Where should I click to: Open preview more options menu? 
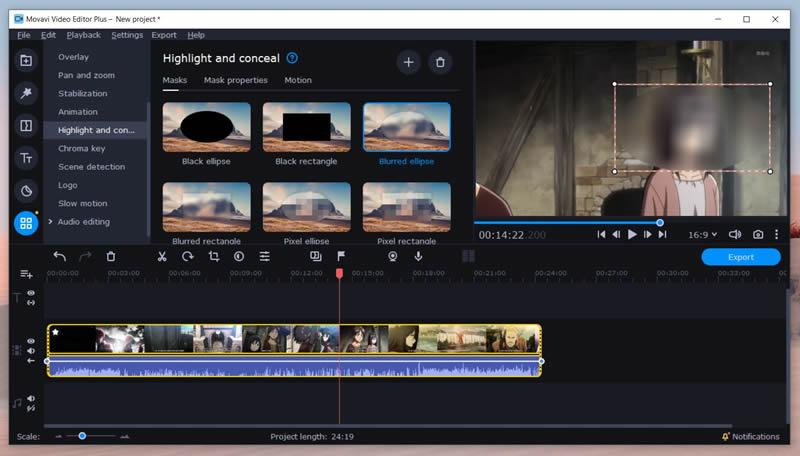(777, 235)
